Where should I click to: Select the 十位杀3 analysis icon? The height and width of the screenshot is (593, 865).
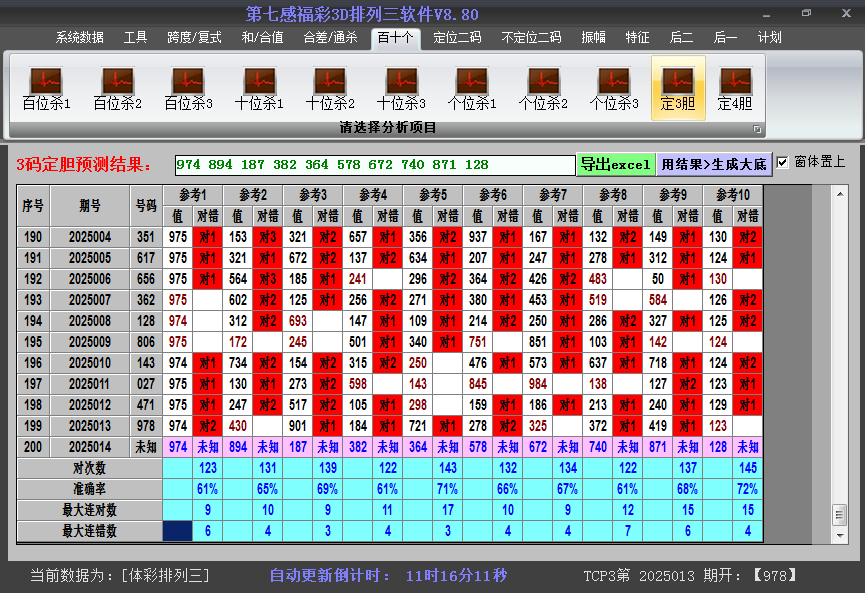401,88
